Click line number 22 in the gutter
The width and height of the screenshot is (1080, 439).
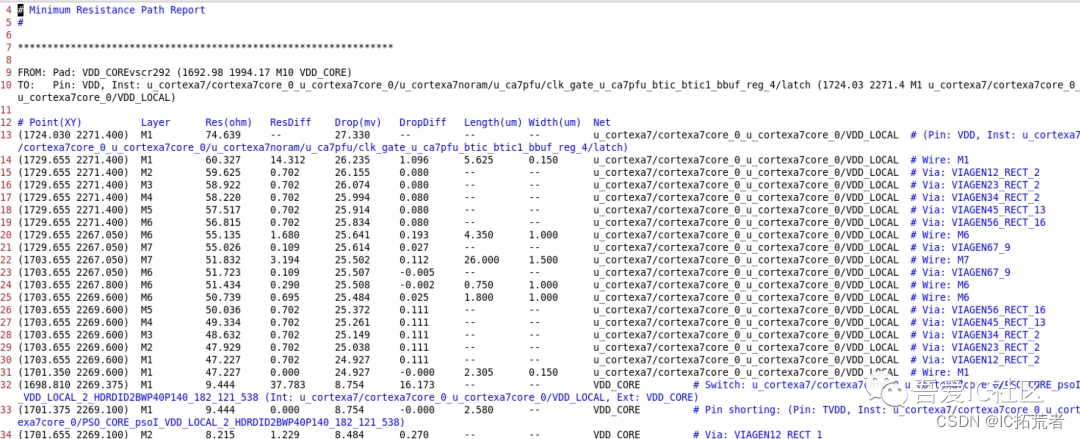pyautogui.click(x=6, y=259)
